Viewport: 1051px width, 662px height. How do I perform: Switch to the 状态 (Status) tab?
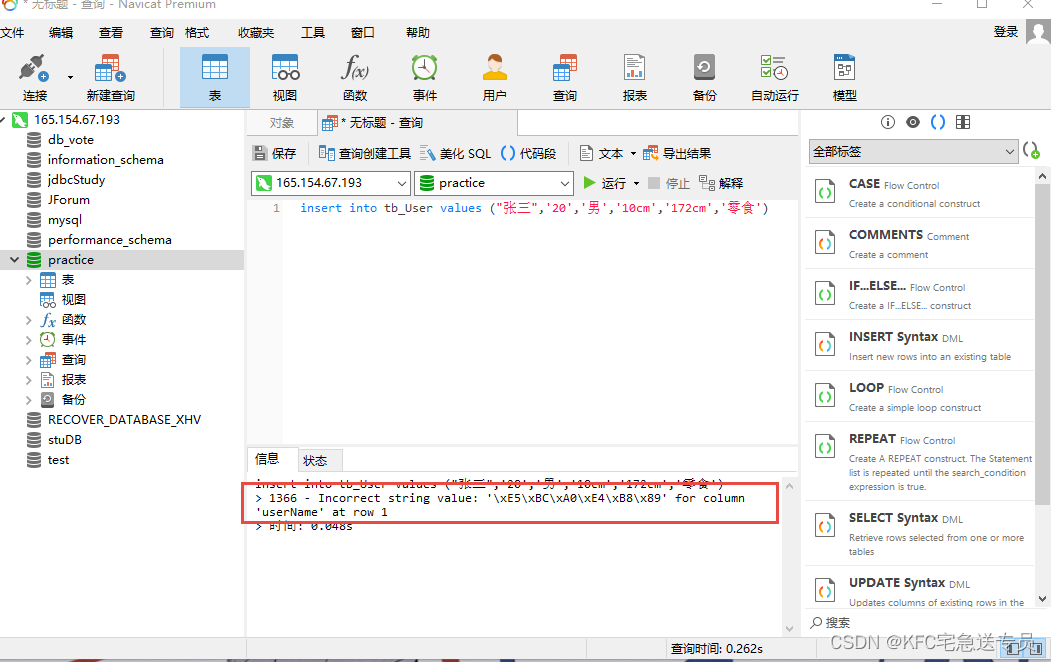318,460
